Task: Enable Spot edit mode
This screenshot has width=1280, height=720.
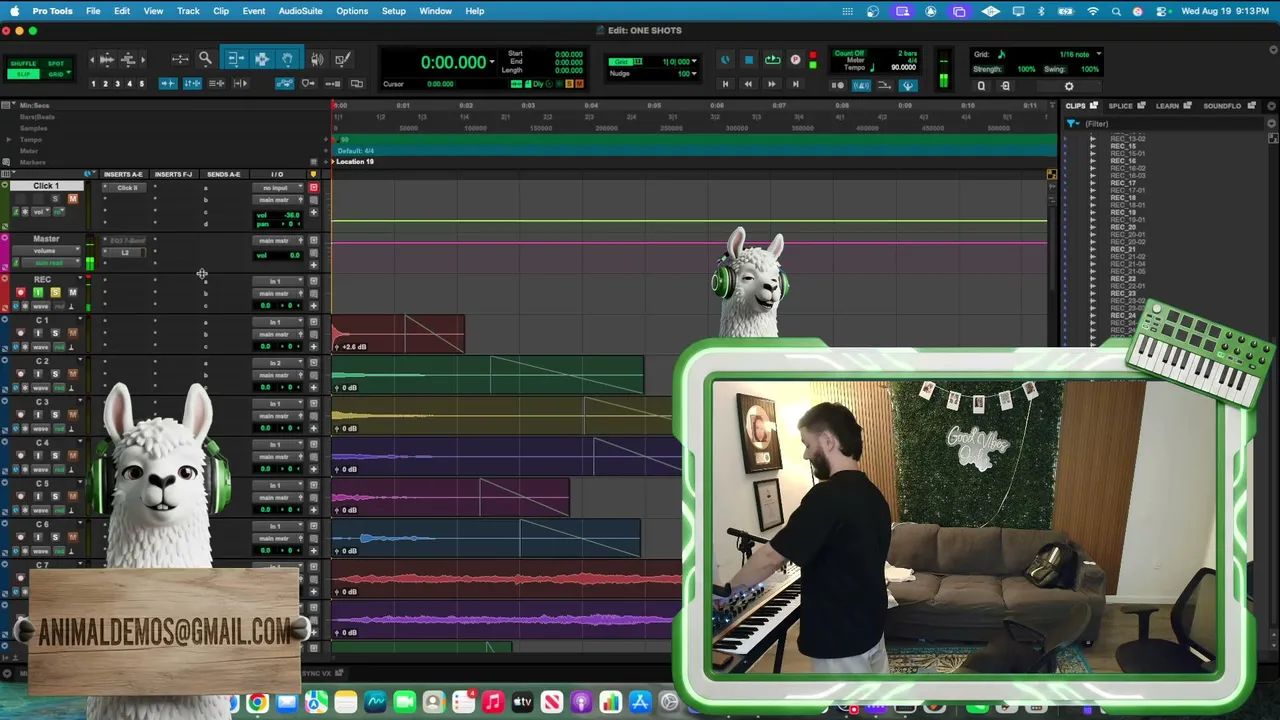Action: click(56, 64)
